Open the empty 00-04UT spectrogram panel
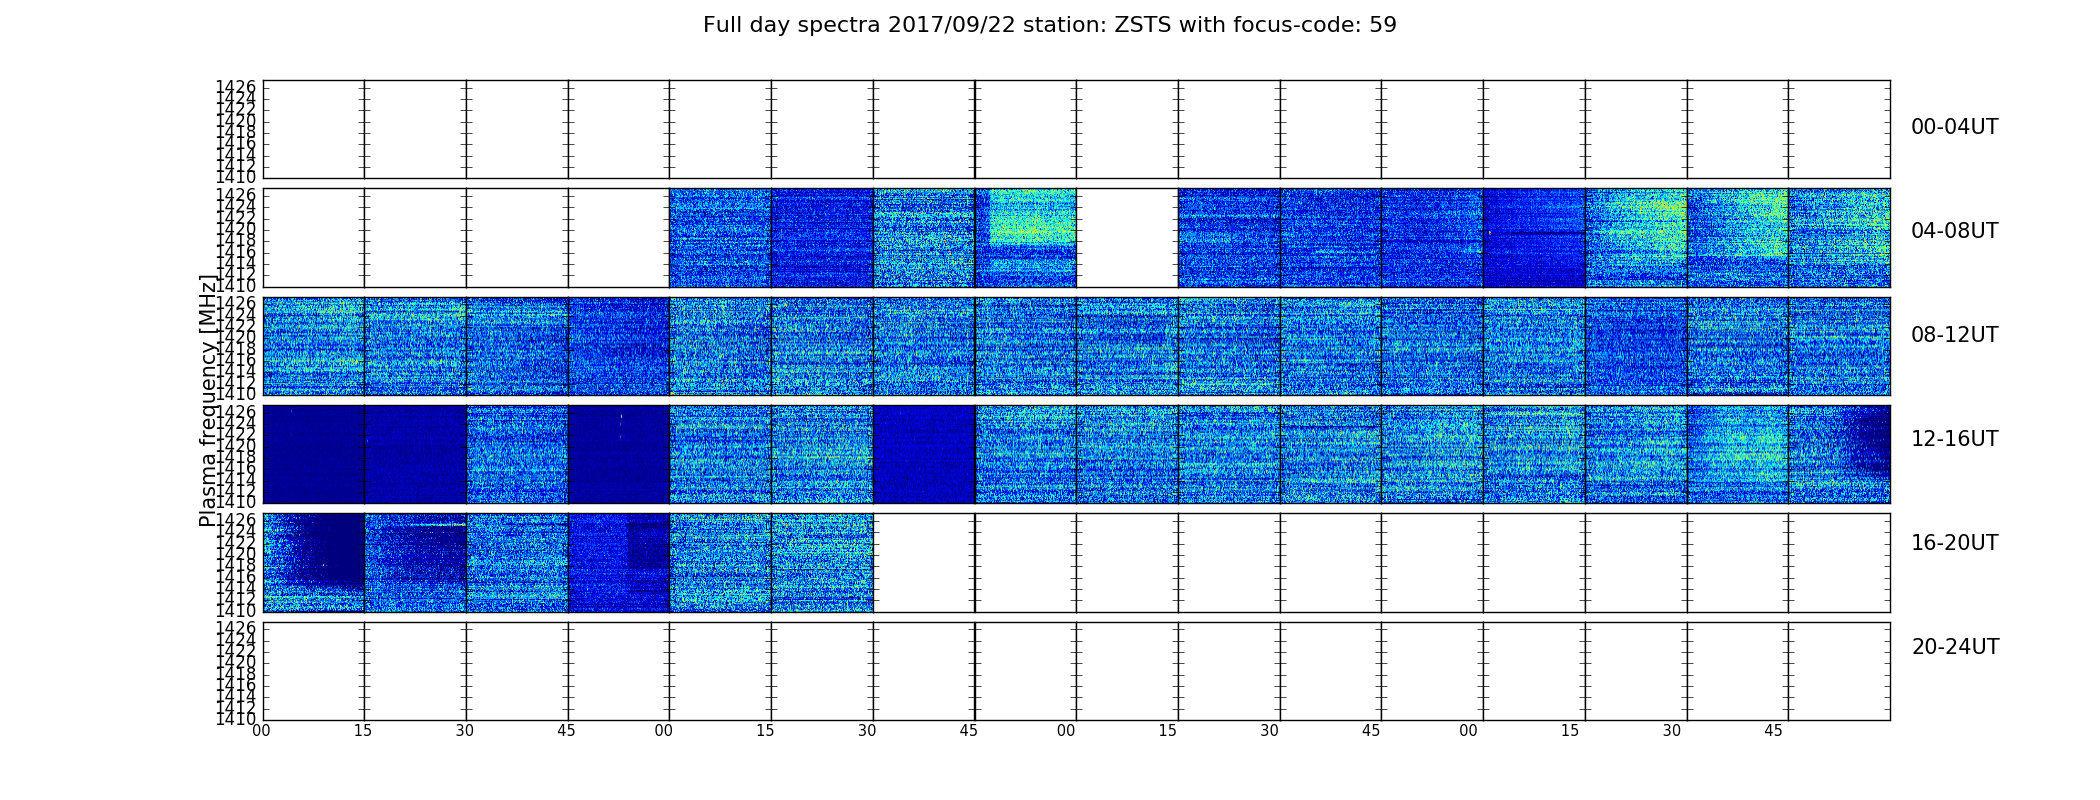 (x=1076, y=130)
